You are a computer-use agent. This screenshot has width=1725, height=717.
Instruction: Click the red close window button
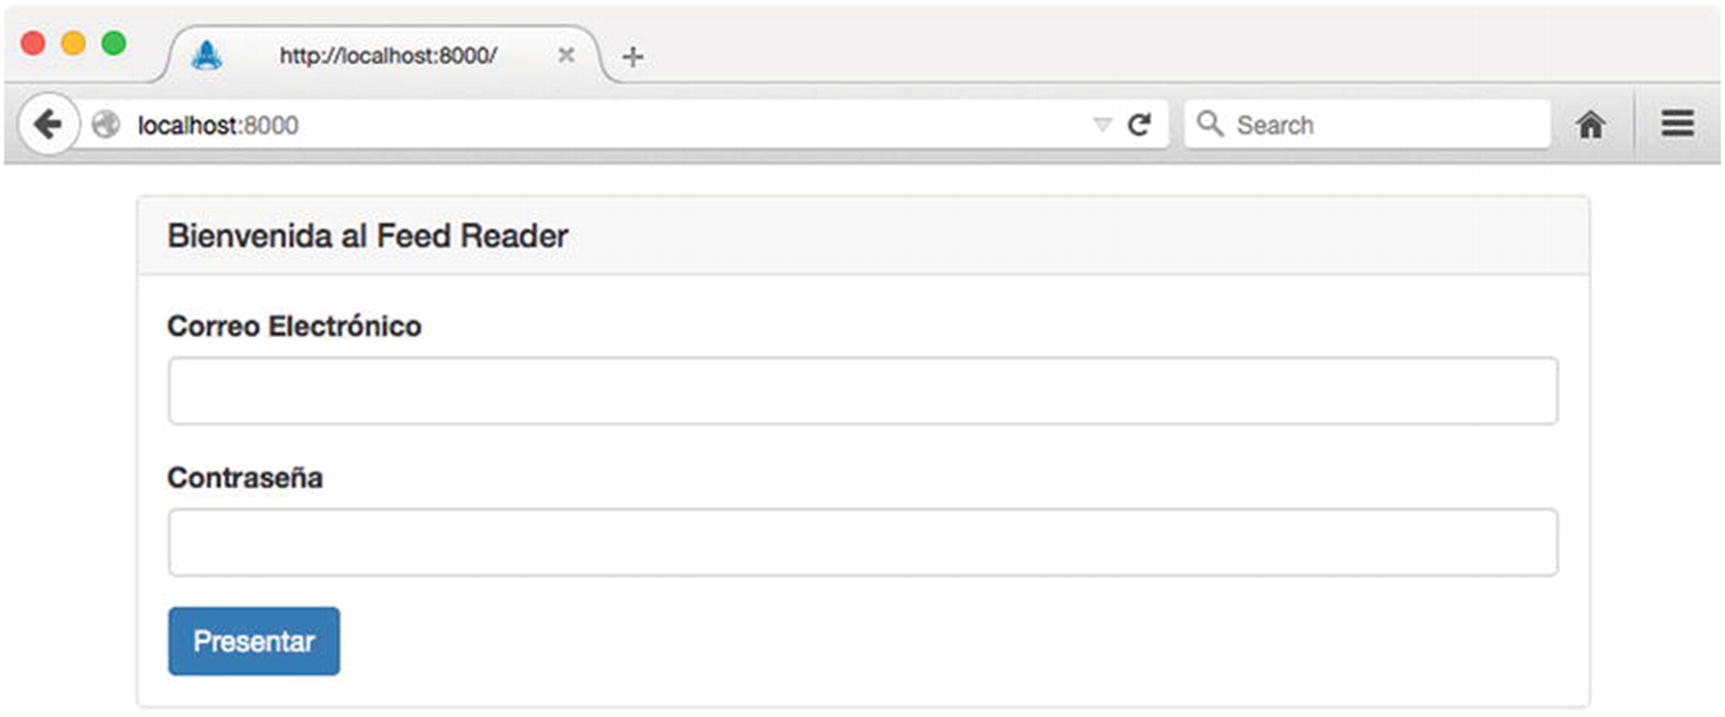(33, 43)
